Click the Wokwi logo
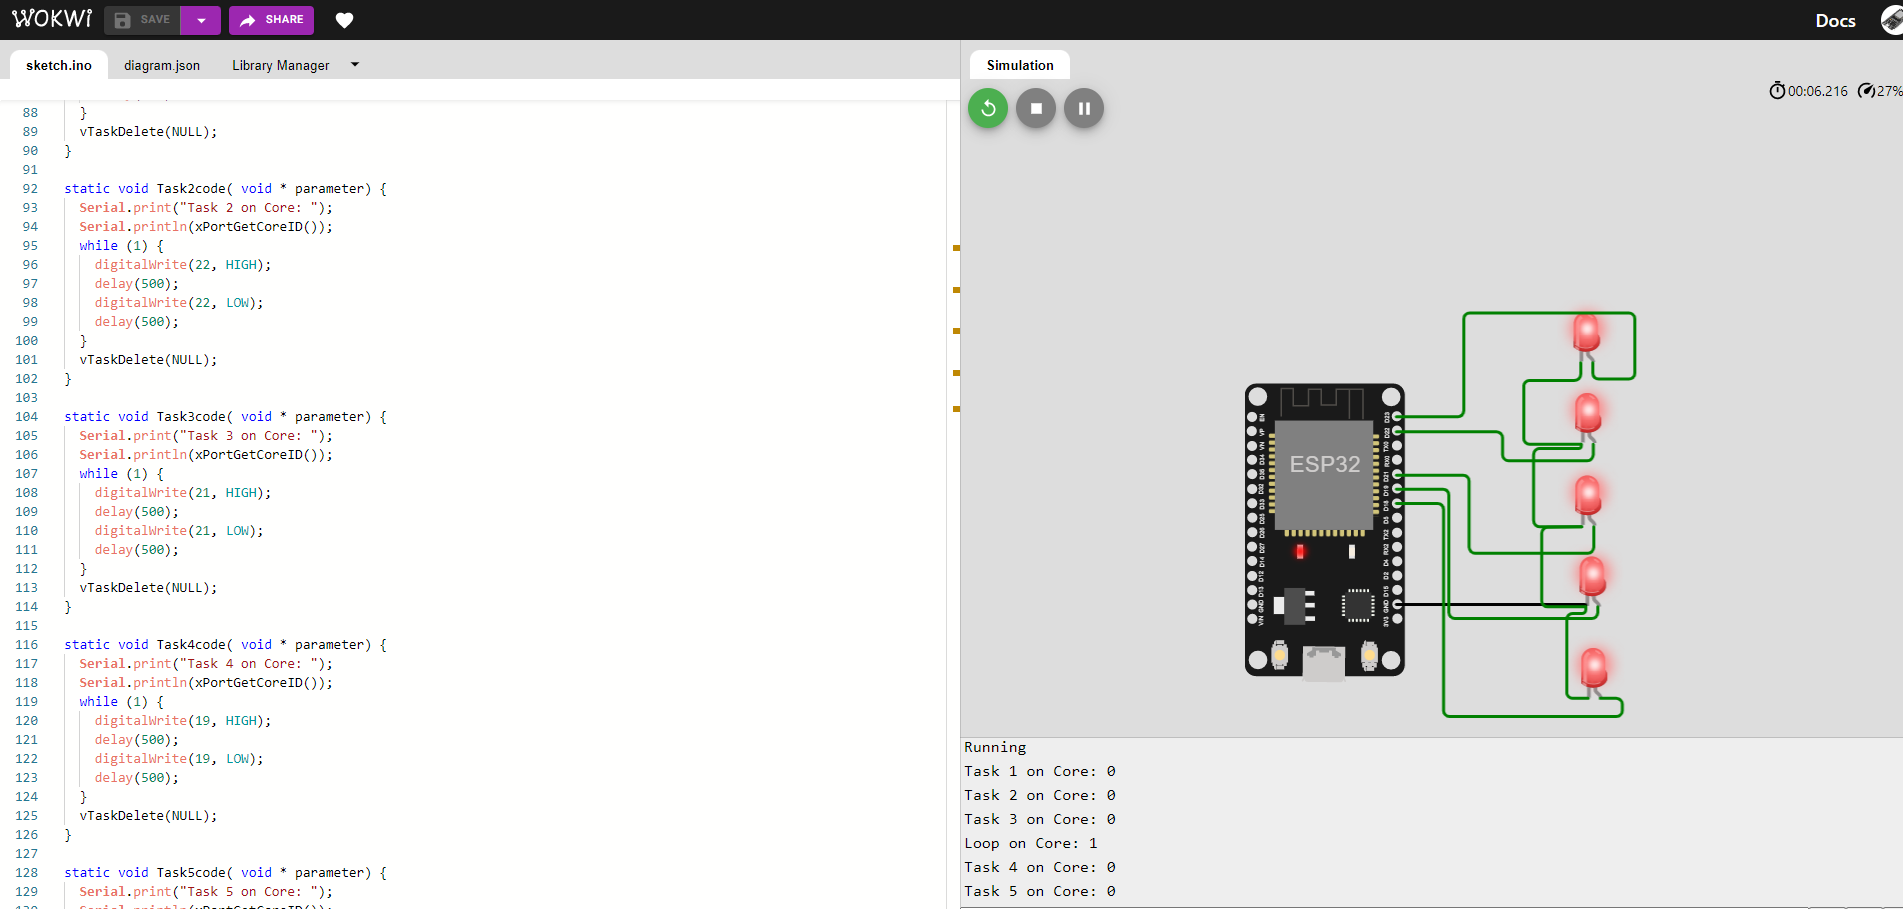The height and width of the screenshot is (909, 1903). [52, 20]
